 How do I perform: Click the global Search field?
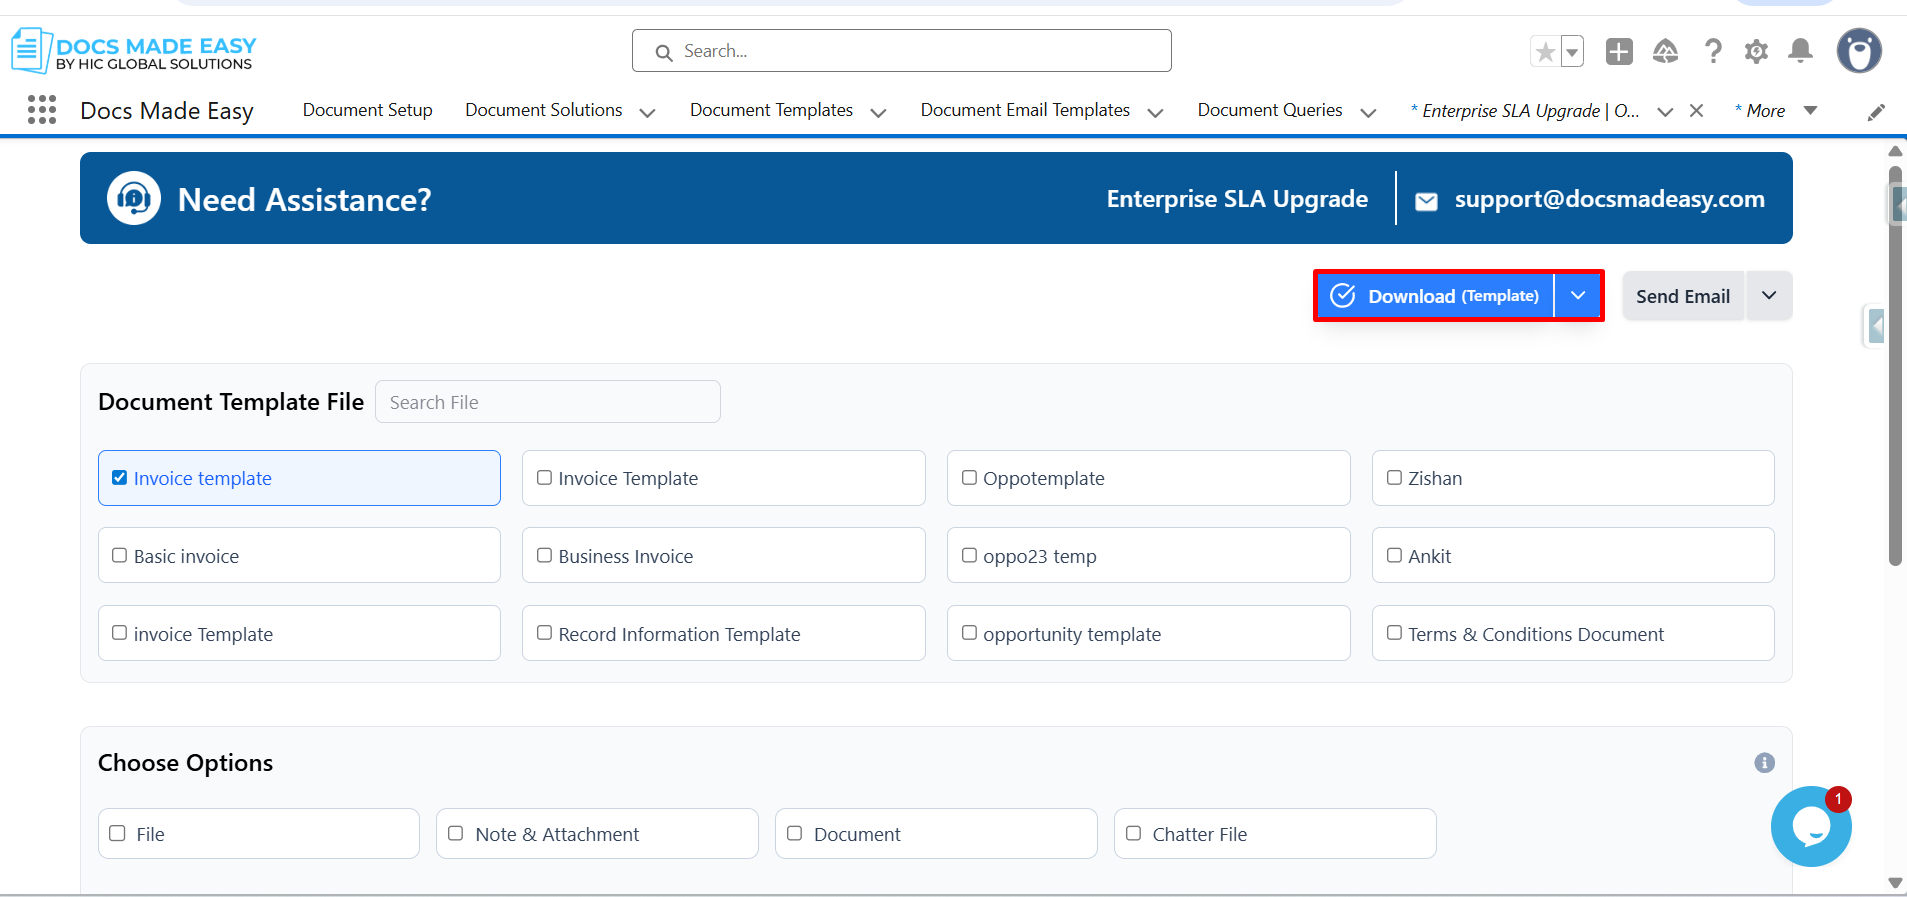[x=901, y=51]
